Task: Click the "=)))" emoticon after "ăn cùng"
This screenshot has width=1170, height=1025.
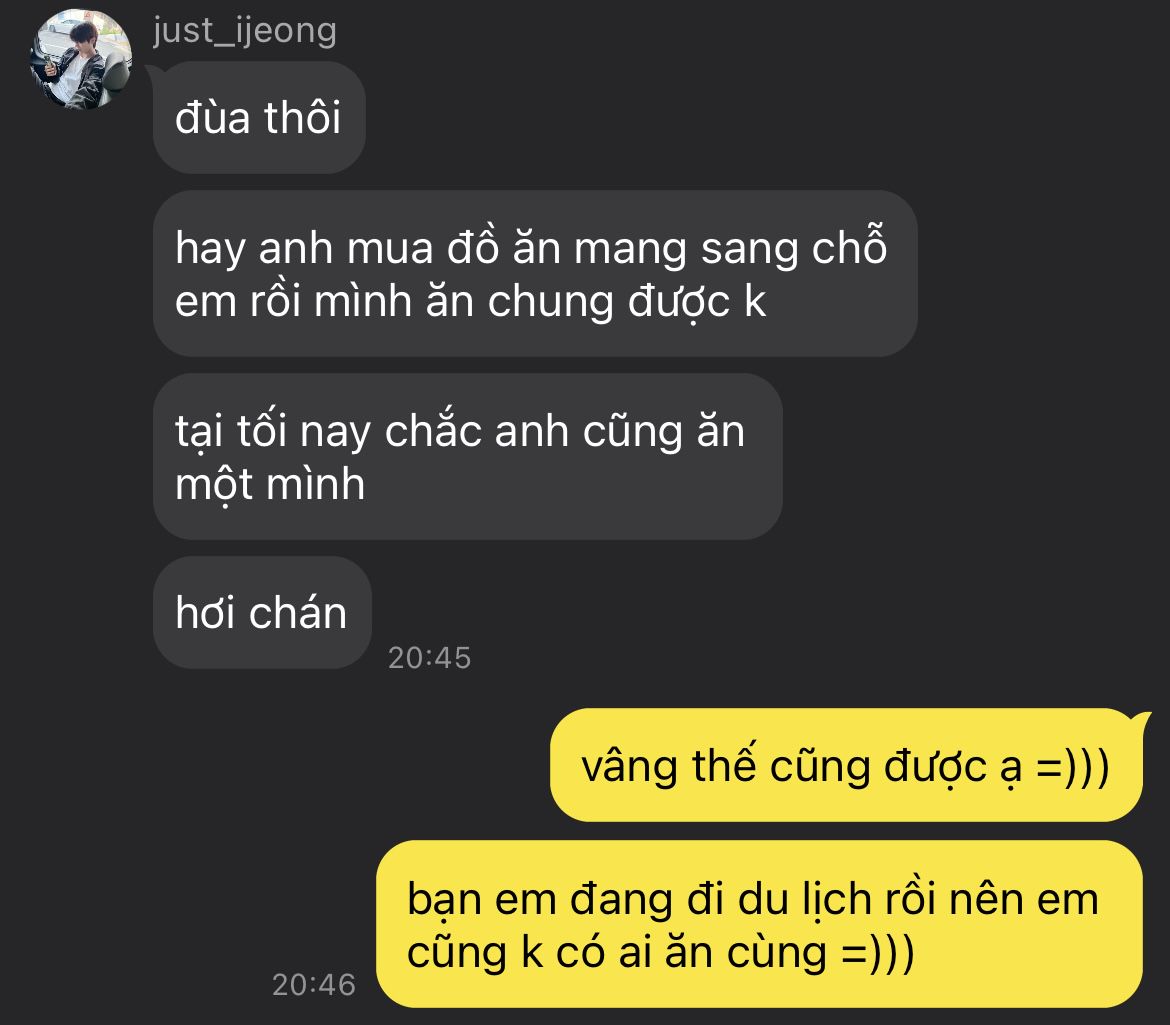Action: 878,953
